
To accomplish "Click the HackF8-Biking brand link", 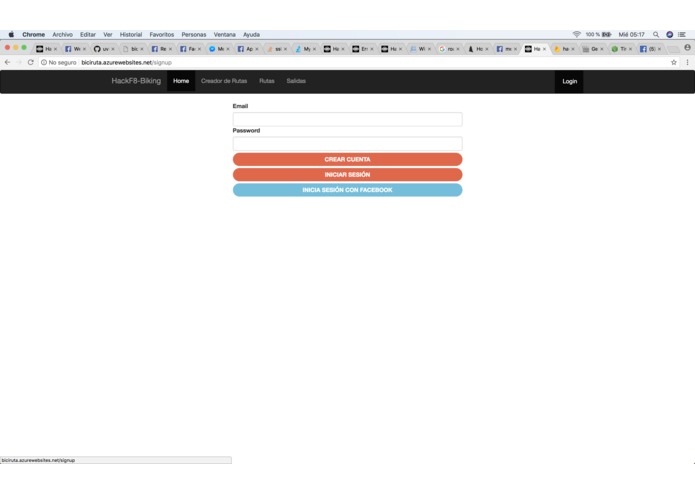I will (x=136, y=81).
